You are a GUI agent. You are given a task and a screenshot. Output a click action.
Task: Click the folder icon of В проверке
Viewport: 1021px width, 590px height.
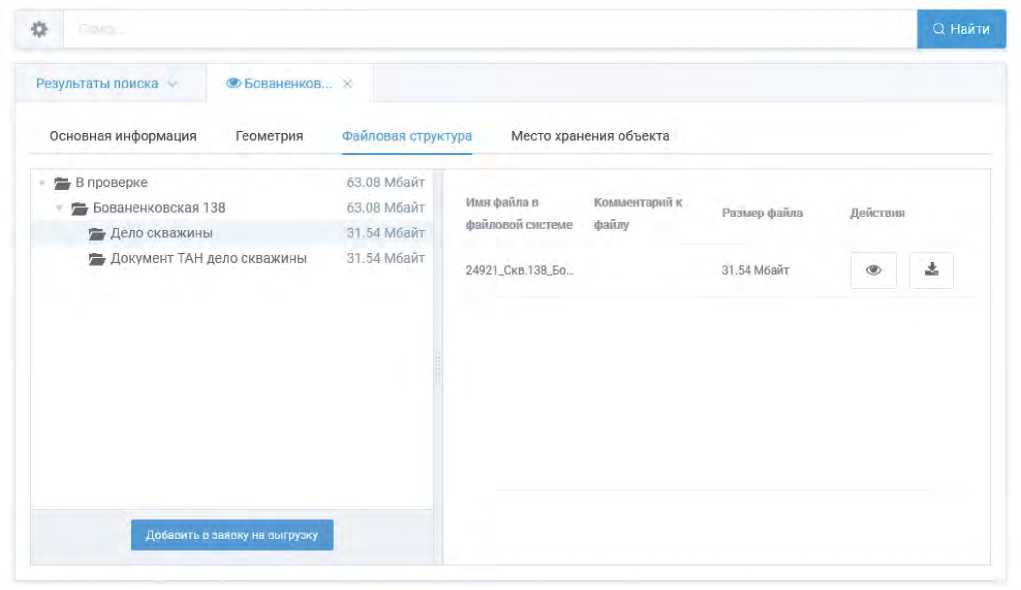tap(62, 183)
